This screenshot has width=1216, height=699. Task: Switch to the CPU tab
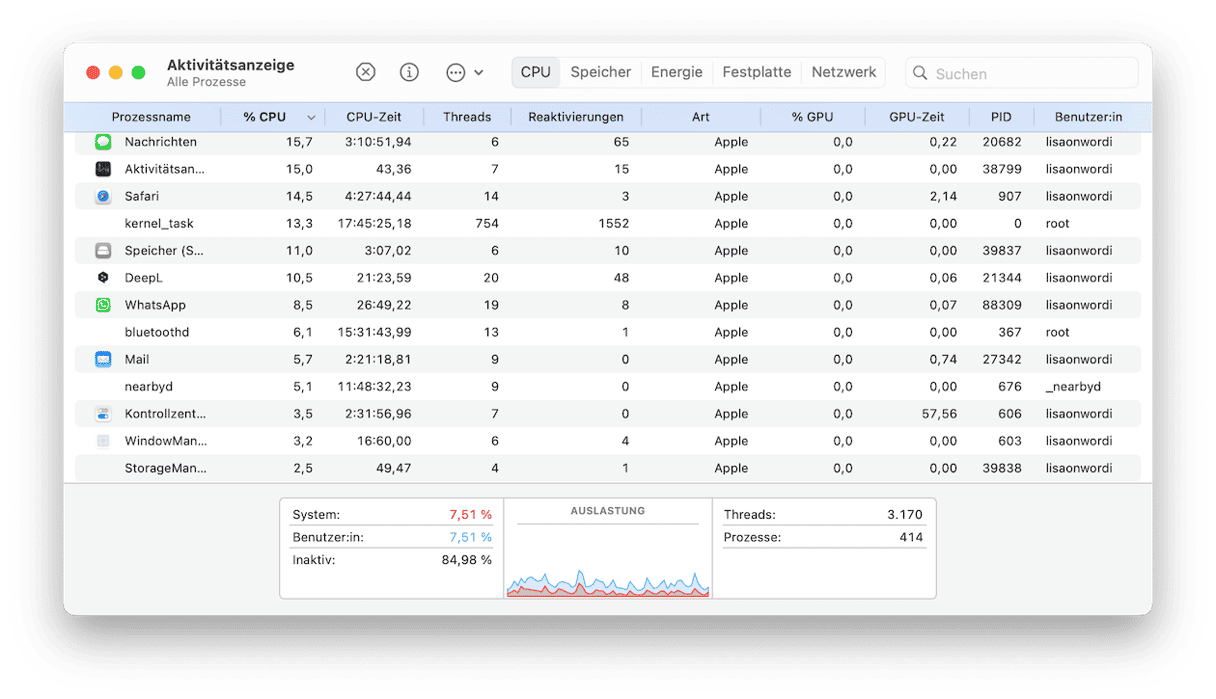[x=536, y=72]
